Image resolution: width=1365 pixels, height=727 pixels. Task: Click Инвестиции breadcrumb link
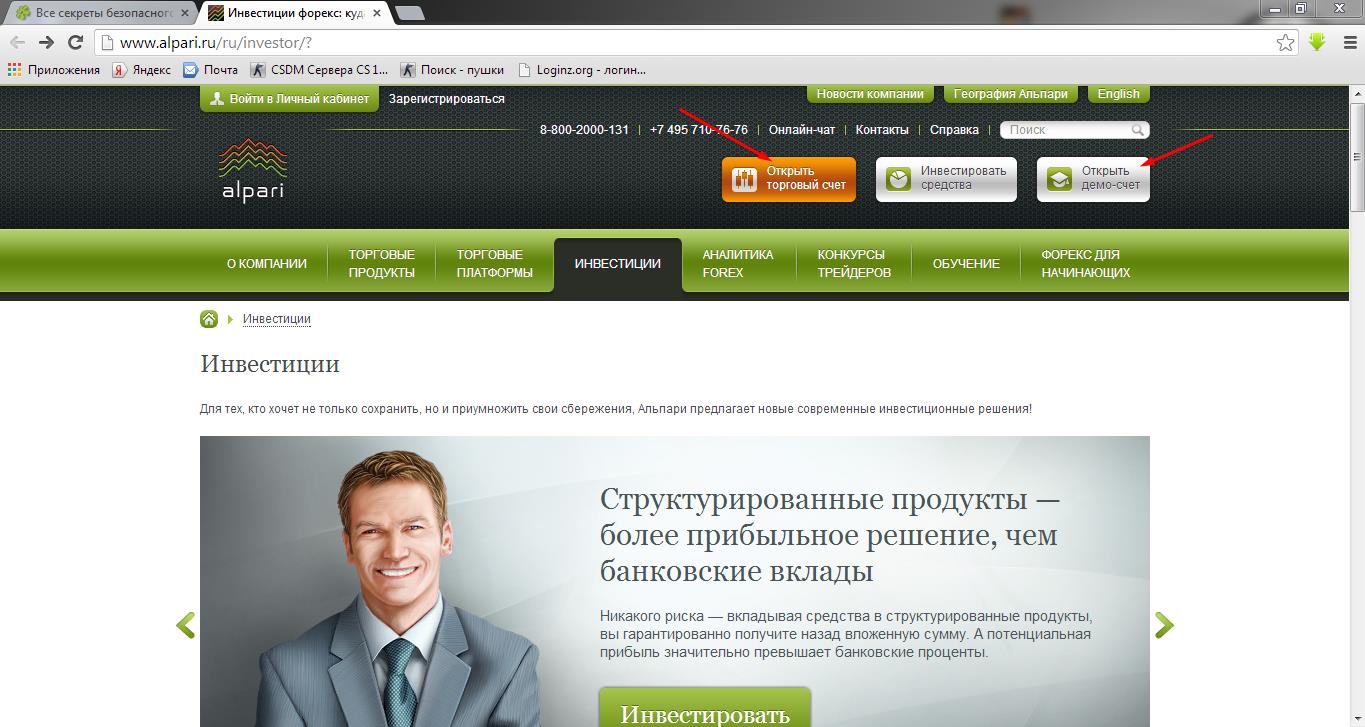(277, 319)
